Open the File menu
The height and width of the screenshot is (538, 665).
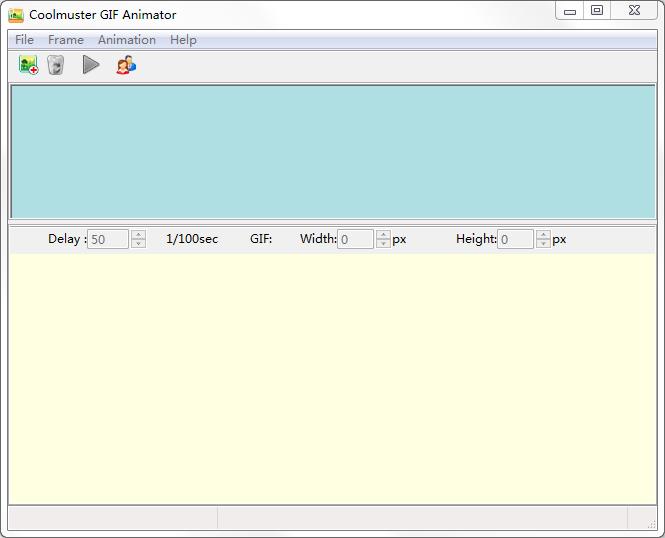(24, 40)
